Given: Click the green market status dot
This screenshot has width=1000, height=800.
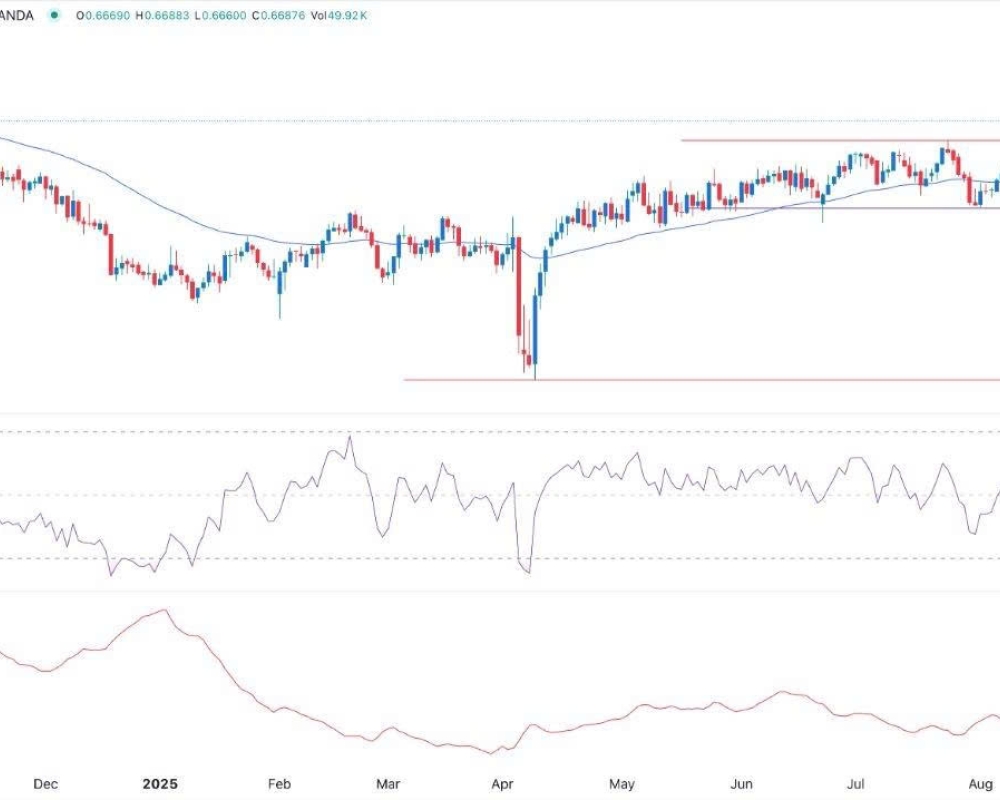Looking at the screenshot, I should click(52, 16).
